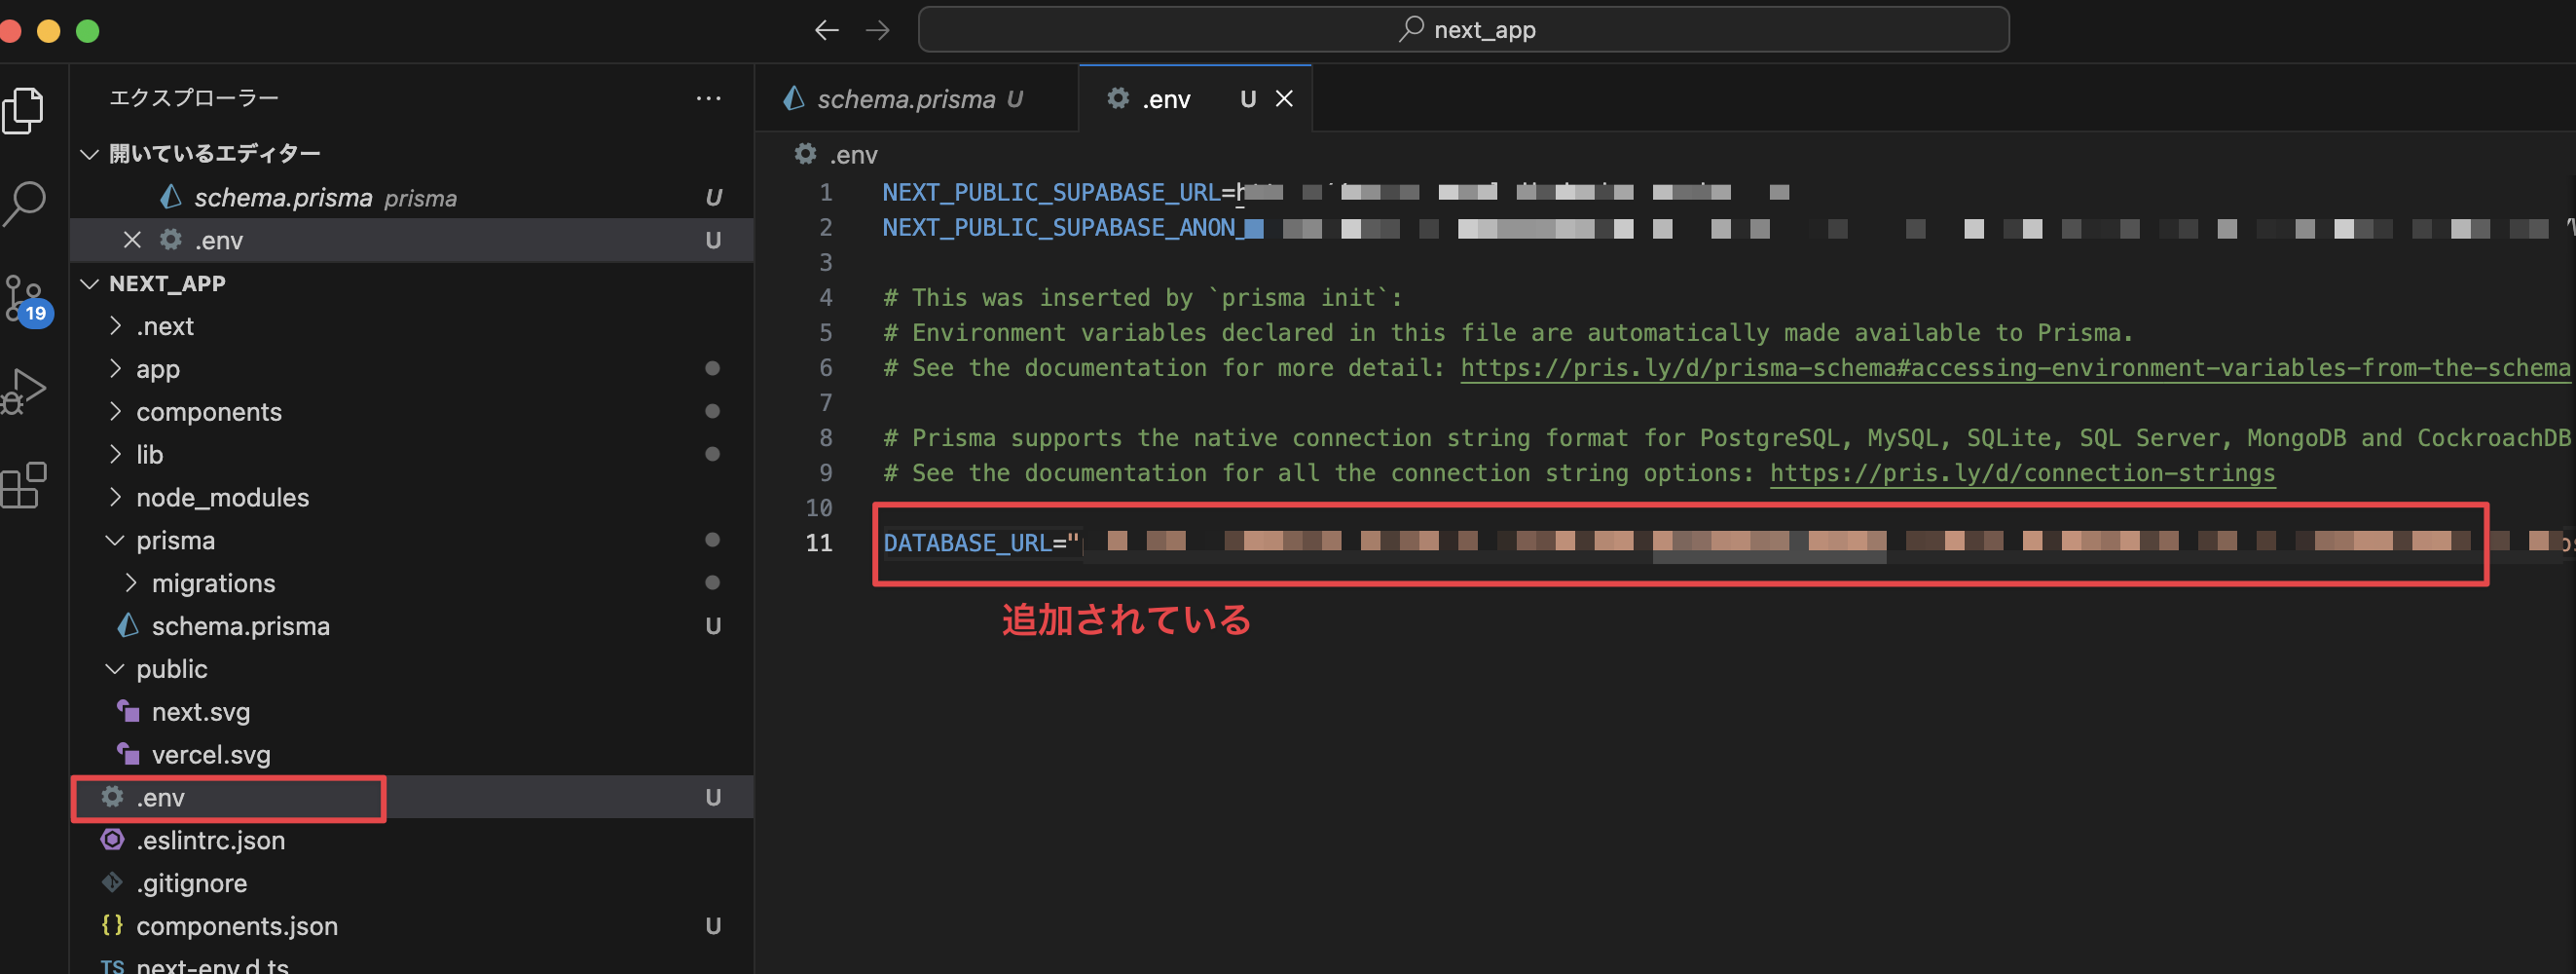
Task: Close the .env editor tab
Action: coord(1285,99)
